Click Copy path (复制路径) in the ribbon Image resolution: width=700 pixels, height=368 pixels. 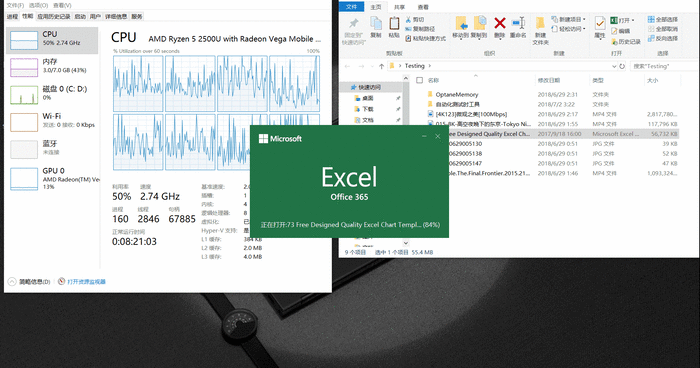click(420, 29)
